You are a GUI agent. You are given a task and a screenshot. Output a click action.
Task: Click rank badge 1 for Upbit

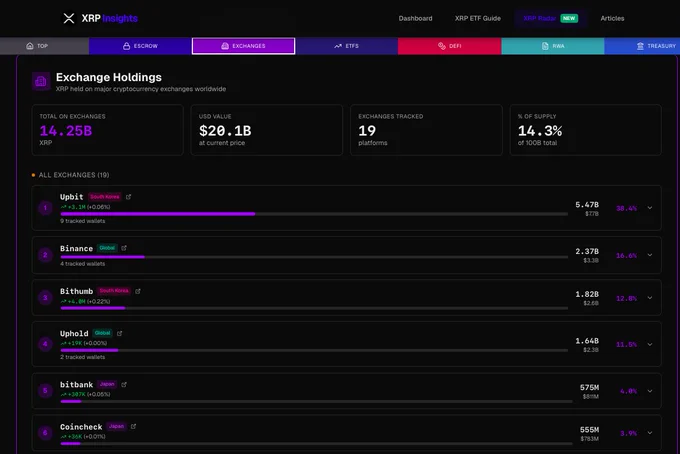45,208
